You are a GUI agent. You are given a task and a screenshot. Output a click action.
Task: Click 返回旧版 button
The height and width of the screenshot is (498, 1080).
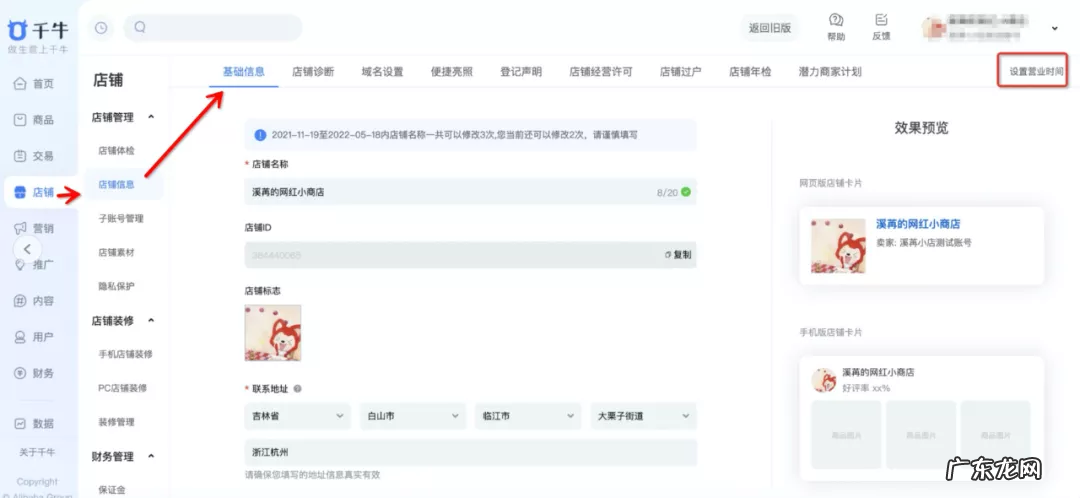[770, 28]
